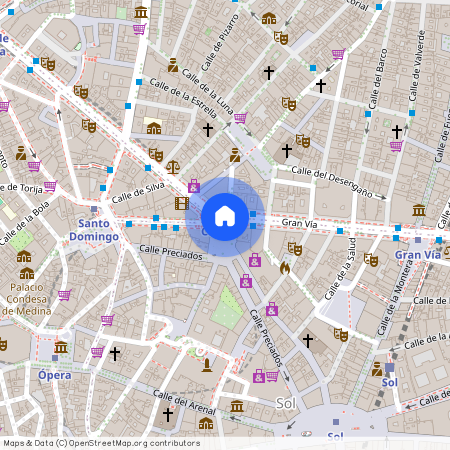
Task: Tap the shopping cart icon next to Calle de Torija
Action: (x=50, y=186)
